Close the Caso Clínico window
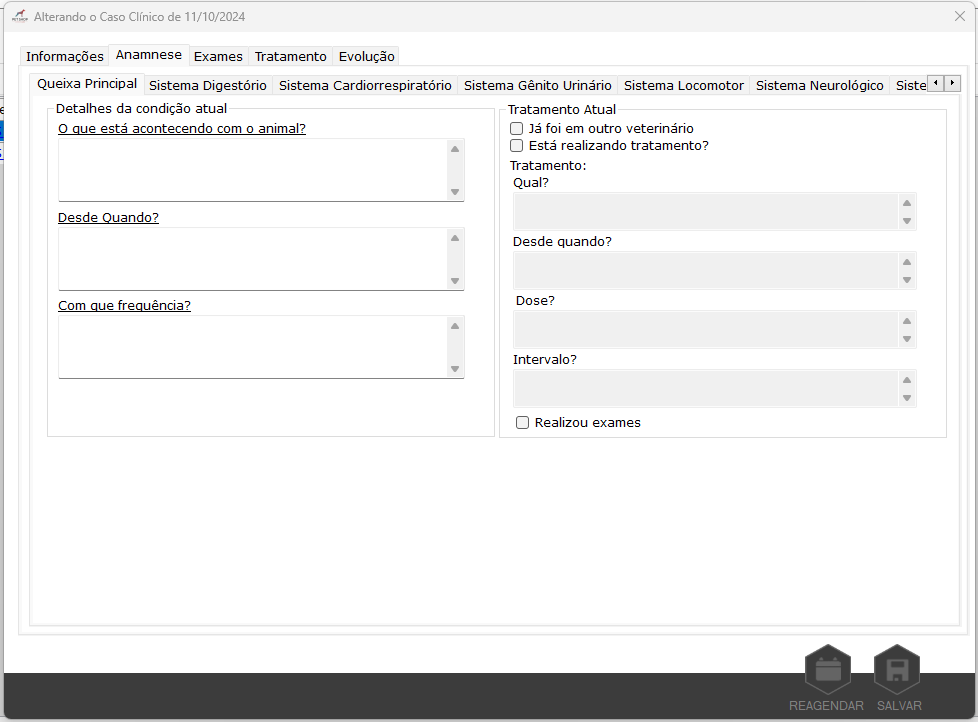Viewport: 978px width, 722px height. pyautogui.click(x=960, y=16)
